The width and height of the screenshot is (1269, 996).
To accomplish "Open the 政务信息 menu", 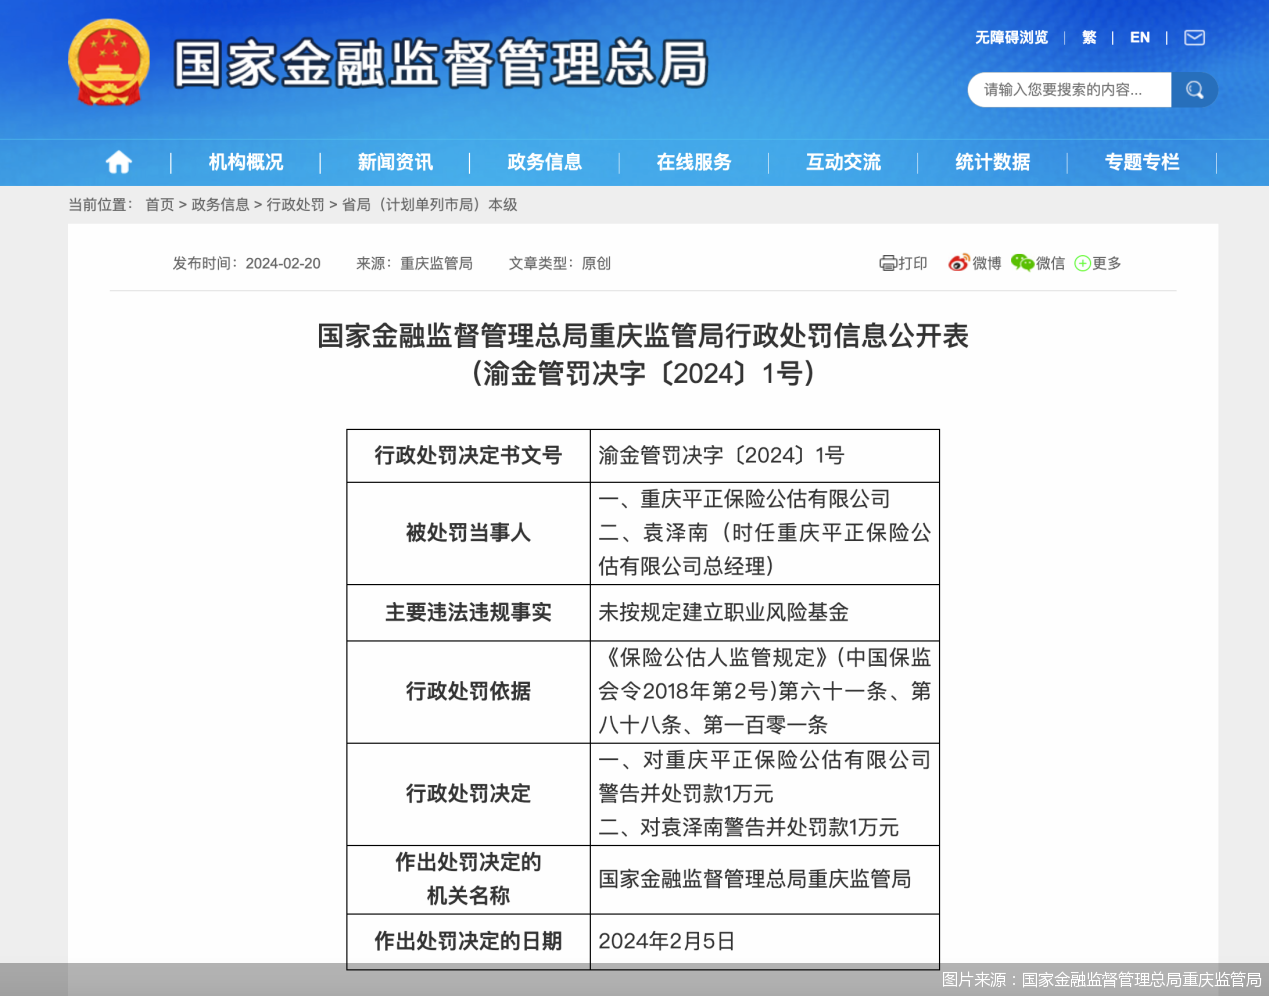I will [544, 162].
